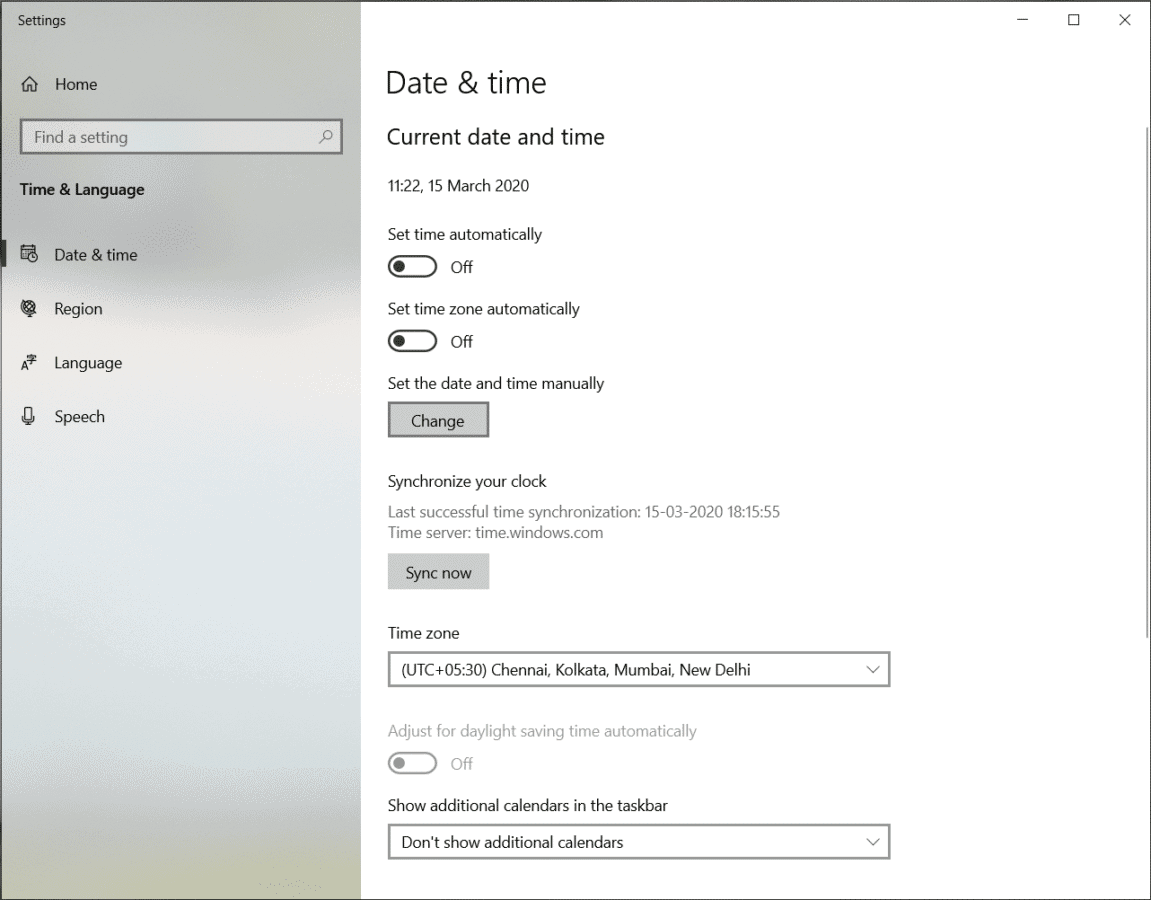
Task: Enable Set time zone automatically
Action: point(412,340)
